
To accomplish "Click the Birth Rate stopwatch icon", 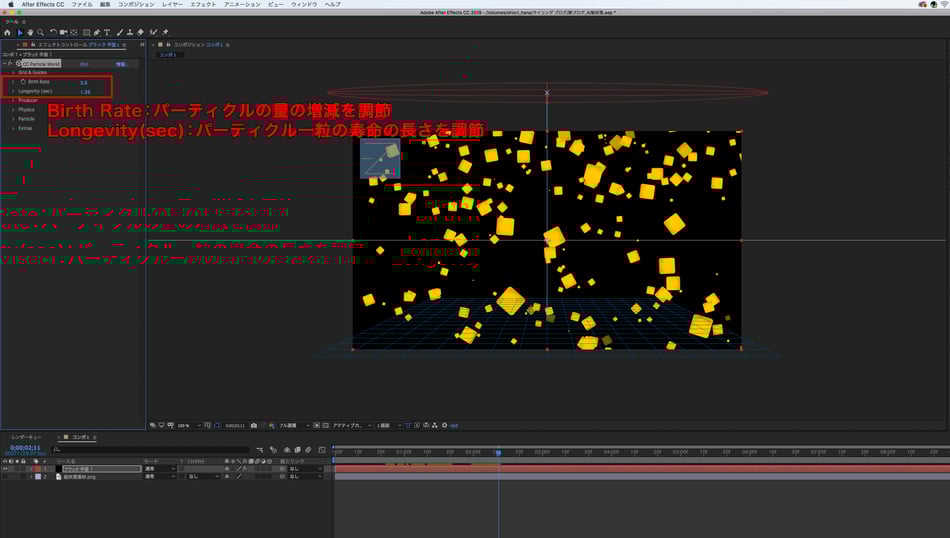I will (x=23, y=82).
